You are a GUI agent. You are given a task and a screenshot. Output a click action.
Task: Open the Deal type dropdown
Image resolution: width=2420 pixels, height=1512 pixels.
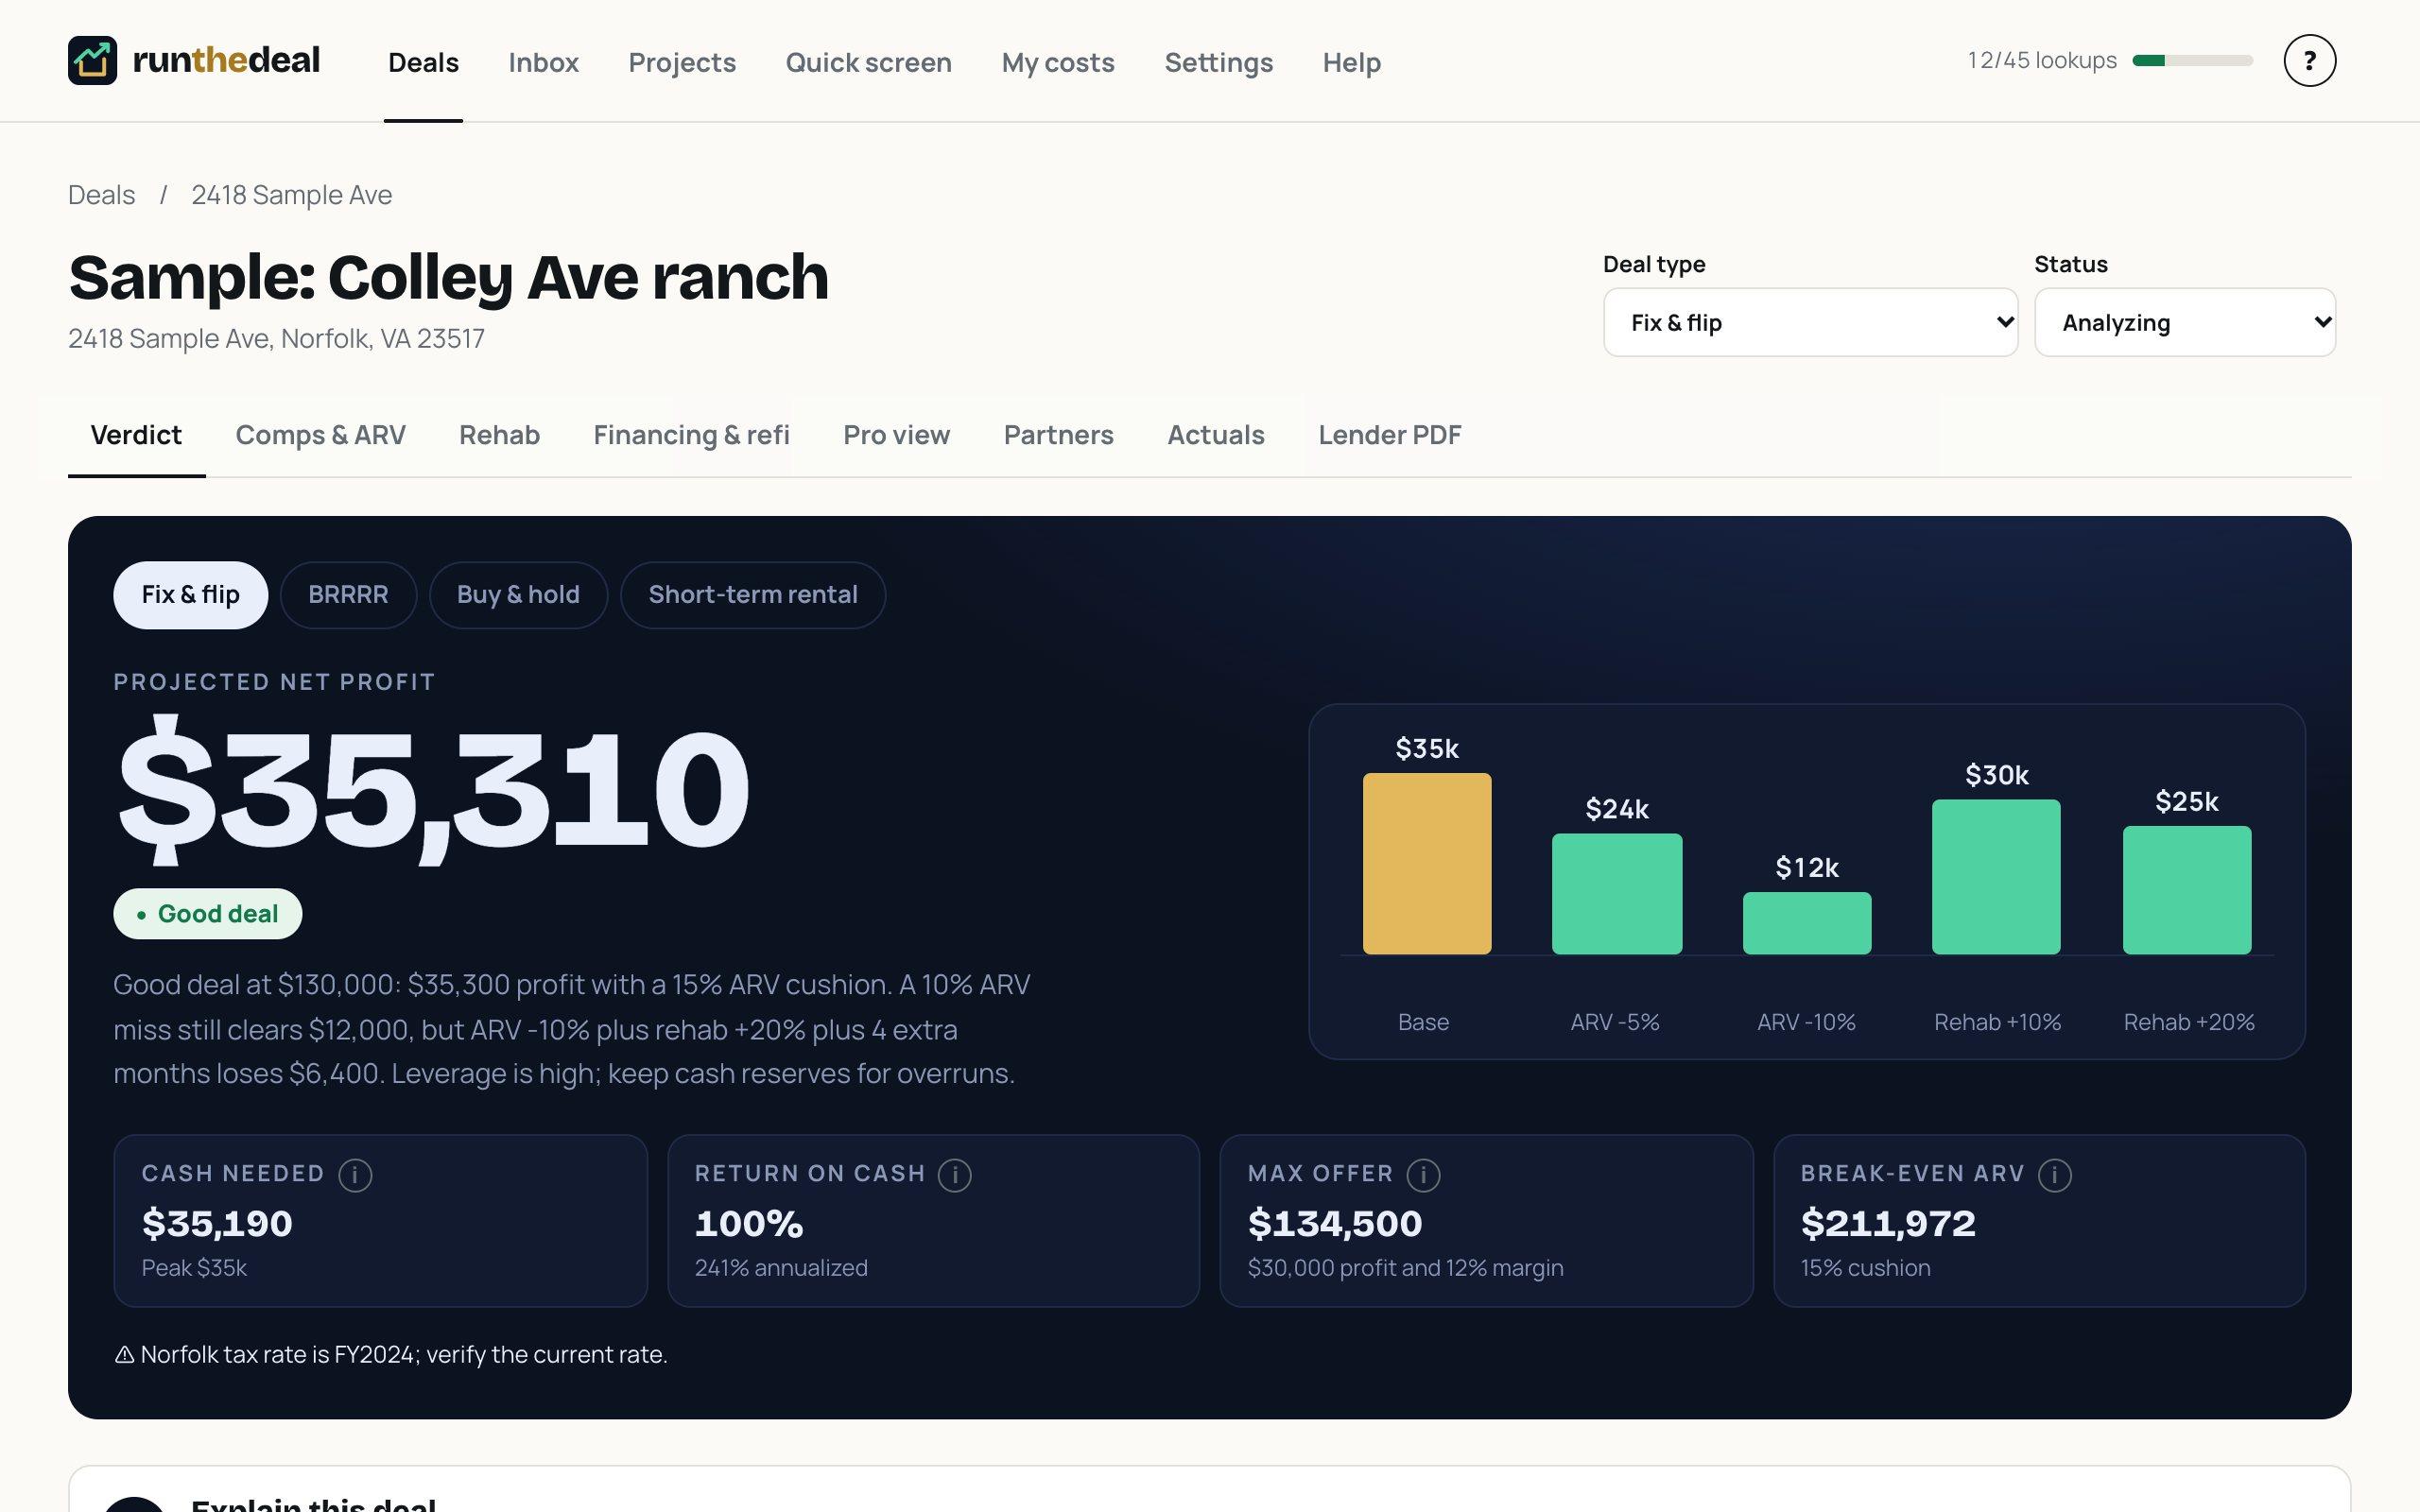point(1810,322)
